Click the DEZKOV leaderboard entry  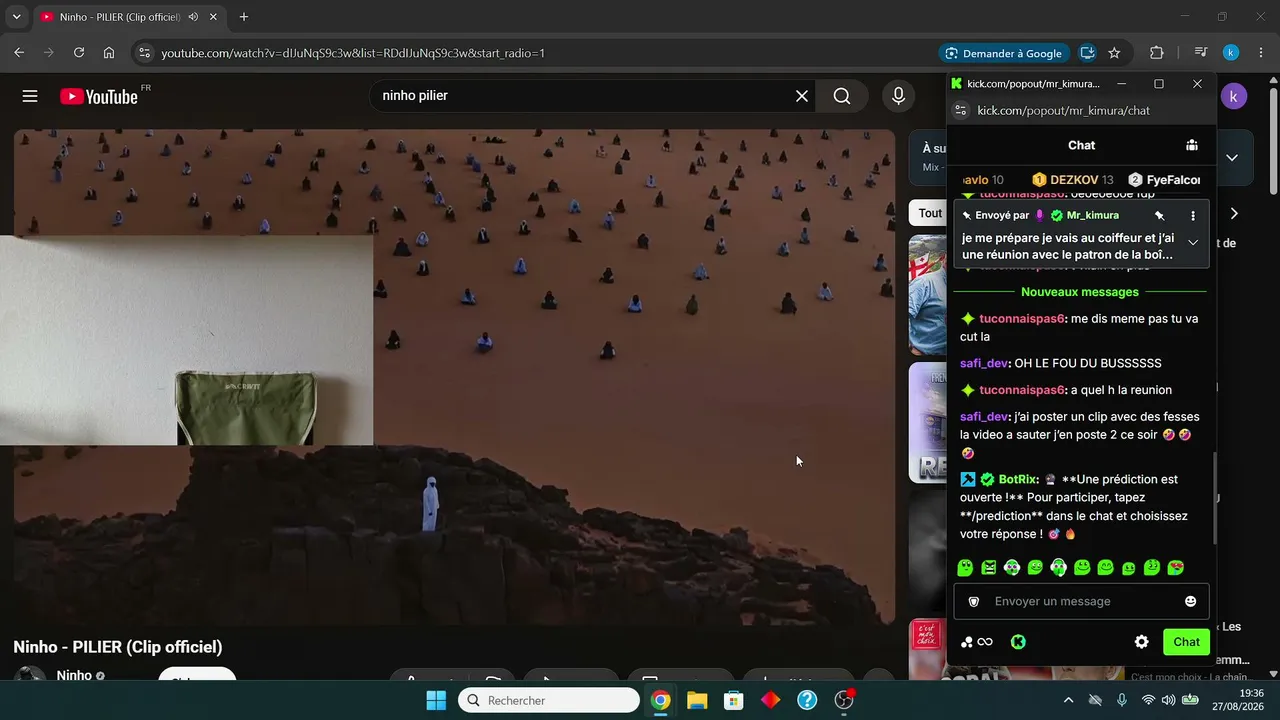point(1072,180)
